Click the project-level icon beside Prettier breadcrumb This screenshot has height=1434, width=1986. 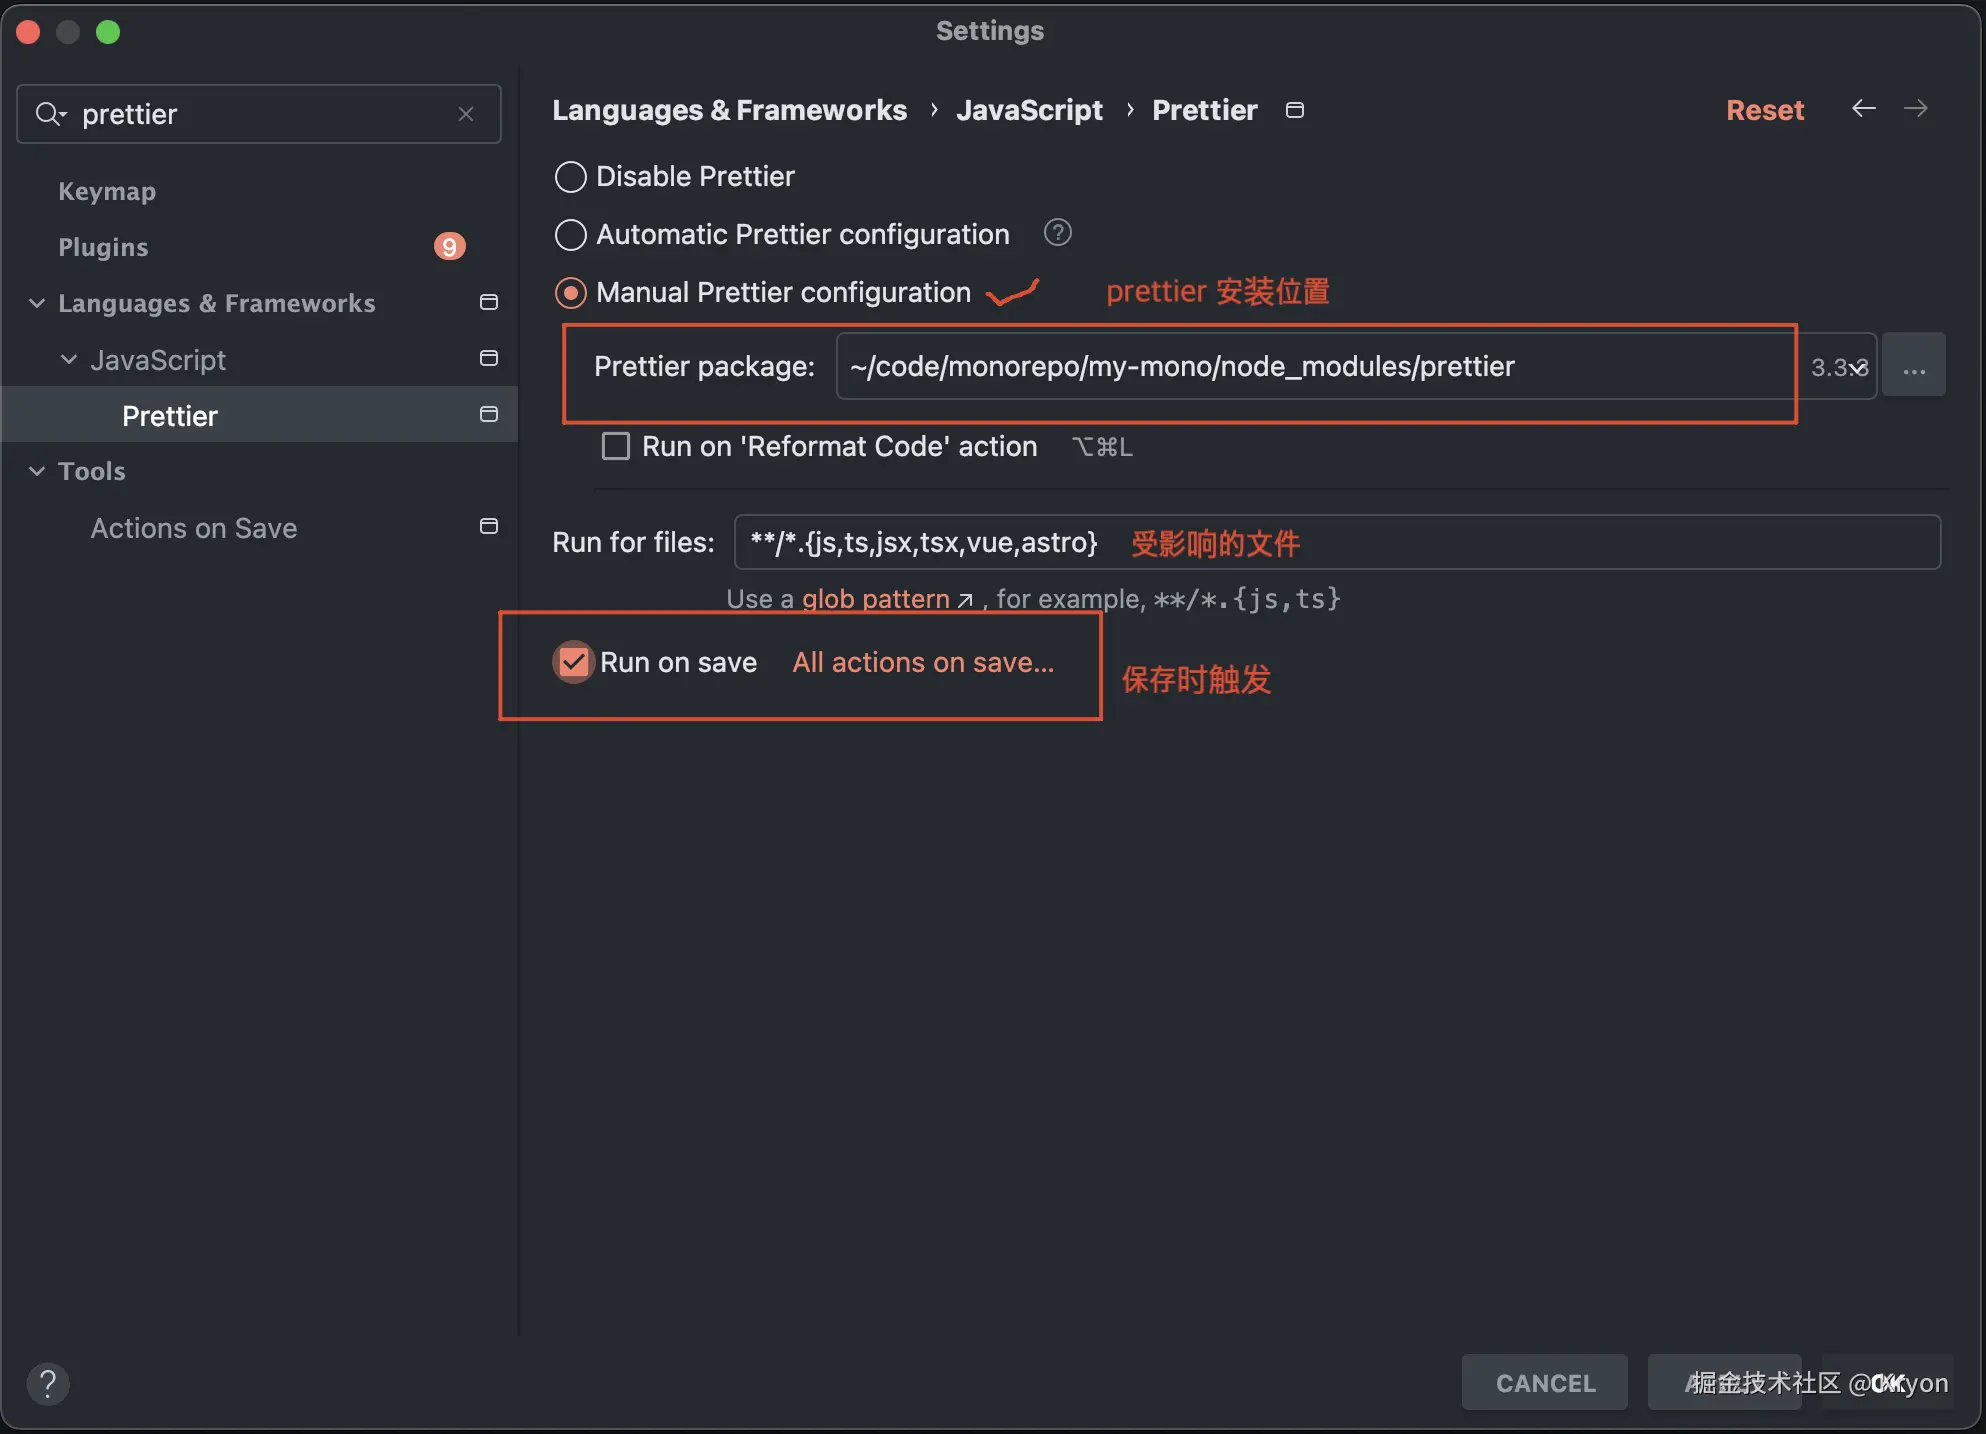(1295, 110)
